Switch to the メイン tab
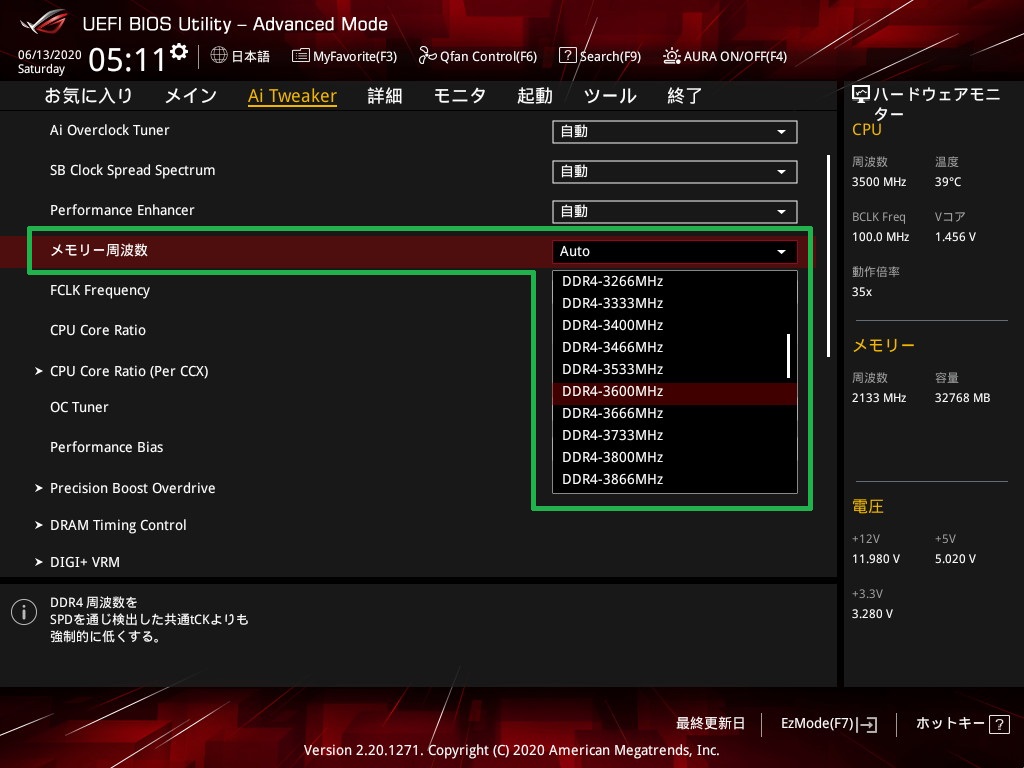The height and width of the screenshot is (768, 1024). point(191,96)
